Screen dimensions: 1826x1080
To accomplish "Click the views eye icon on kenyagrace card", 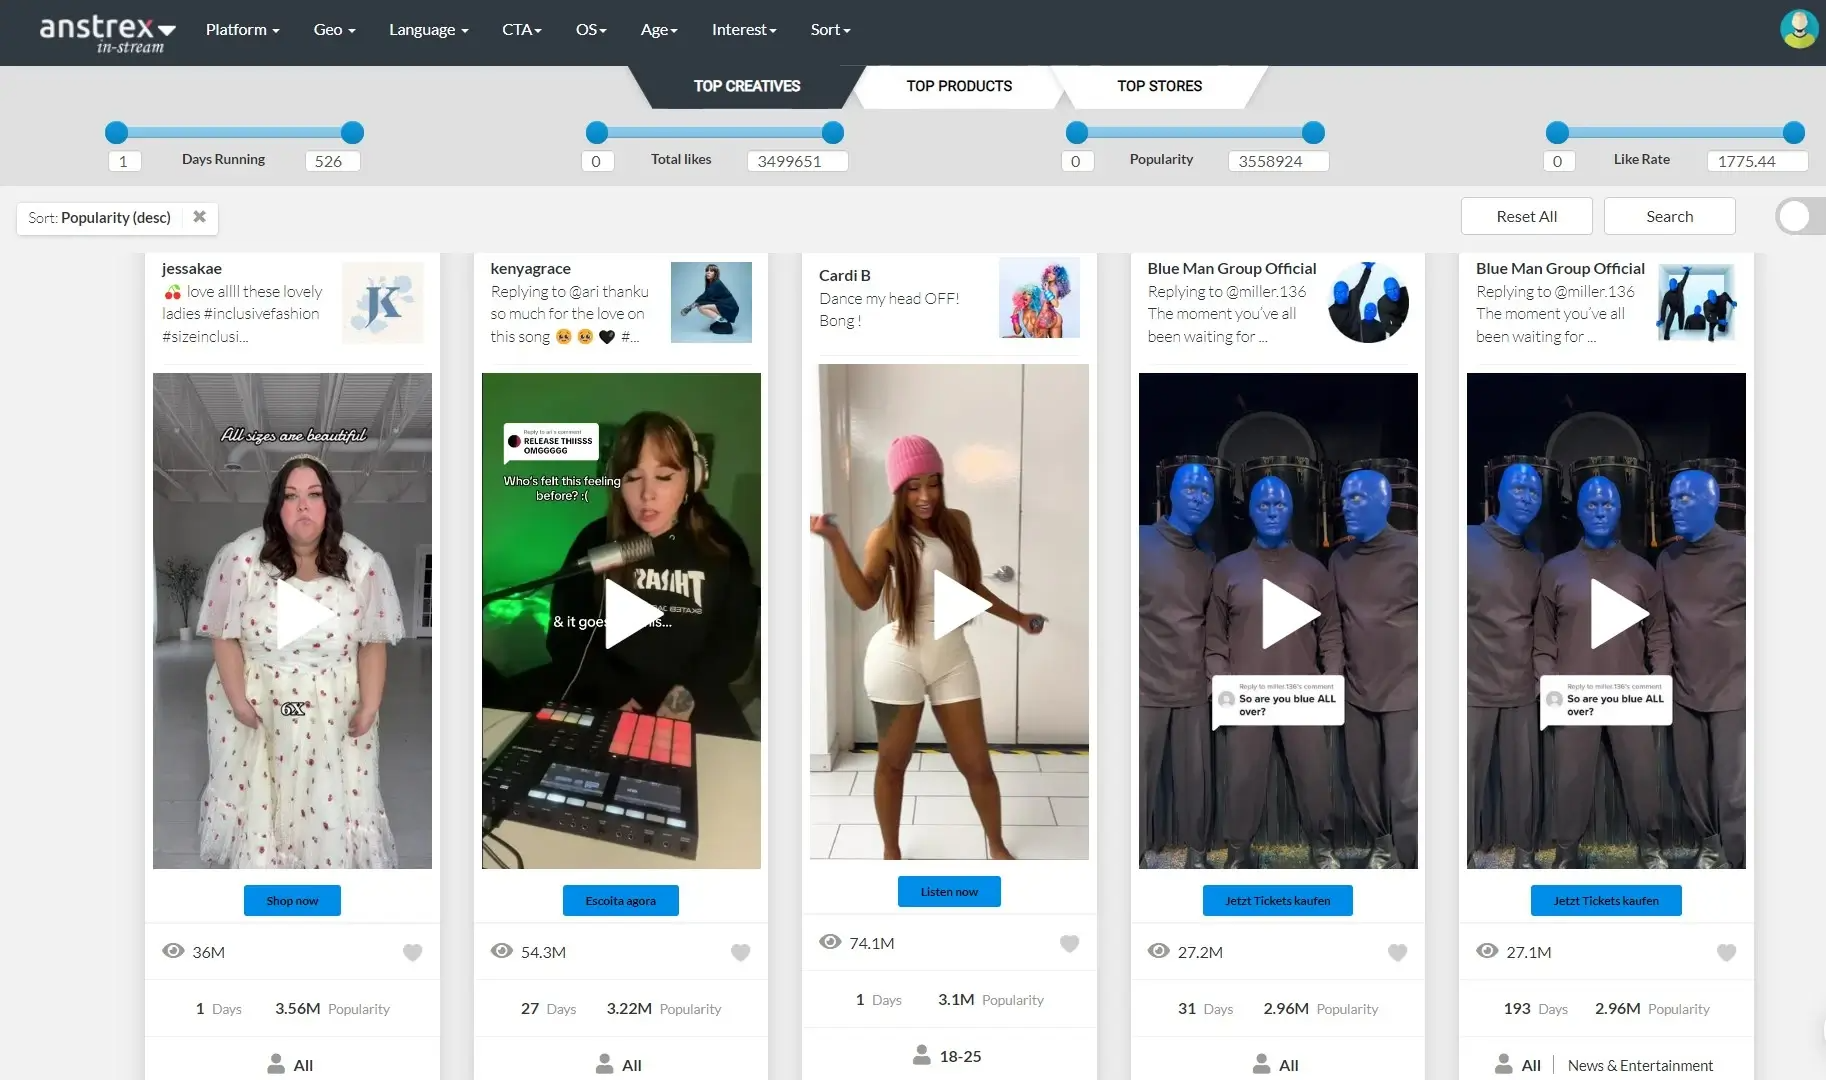I will click(x=502, y=951).
